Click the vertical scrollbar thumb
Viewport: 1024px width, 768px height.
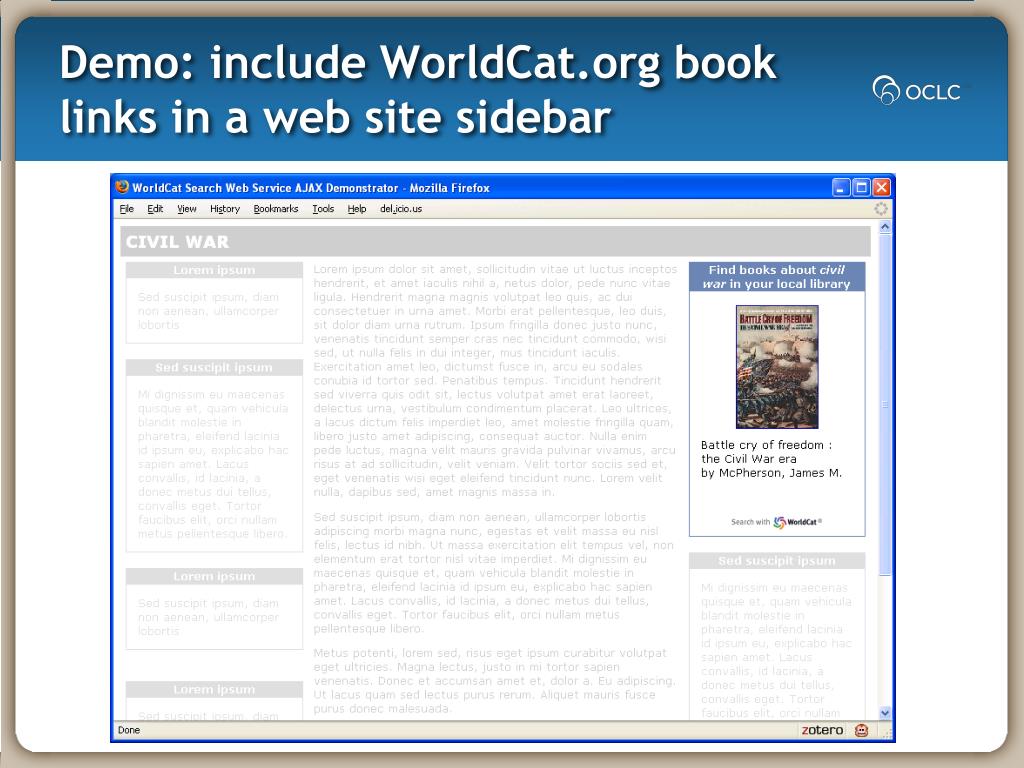pos(885,405)
